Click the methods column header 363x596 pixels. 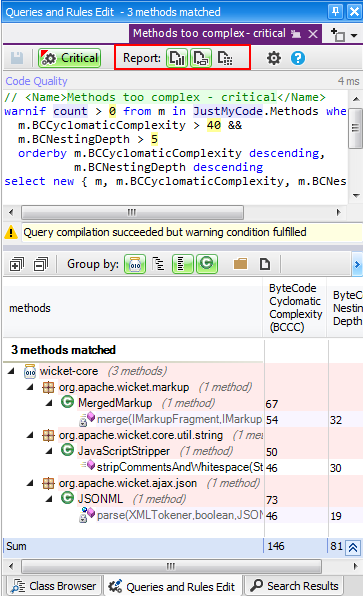(133, 308)
